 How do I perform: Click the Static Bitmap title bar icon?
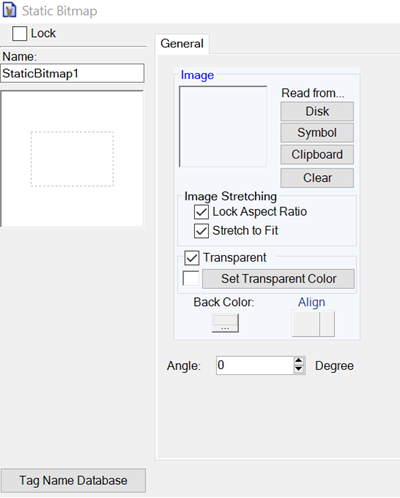click(9, 10)
